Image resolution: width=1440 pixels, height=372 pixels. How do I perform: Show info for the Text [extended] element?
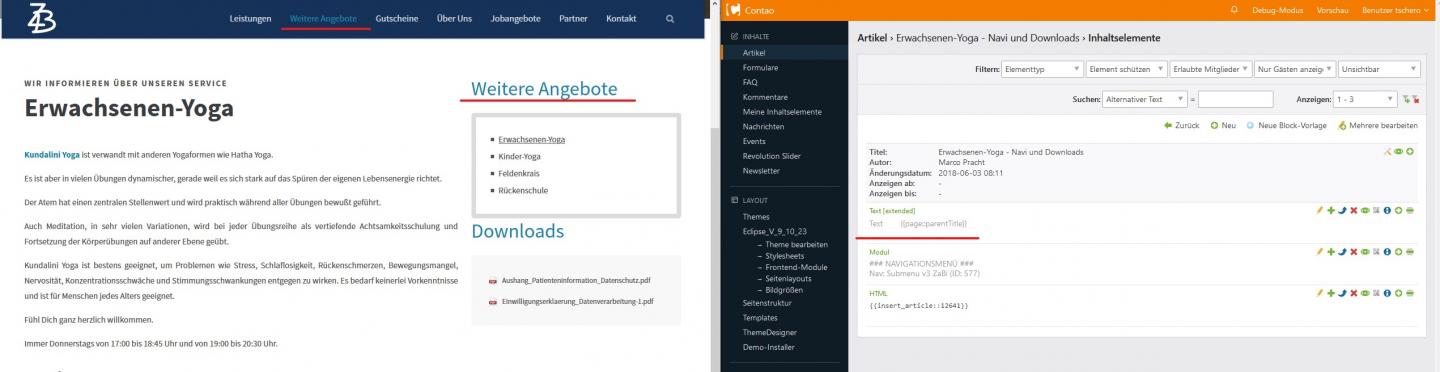pos(1387,210)
